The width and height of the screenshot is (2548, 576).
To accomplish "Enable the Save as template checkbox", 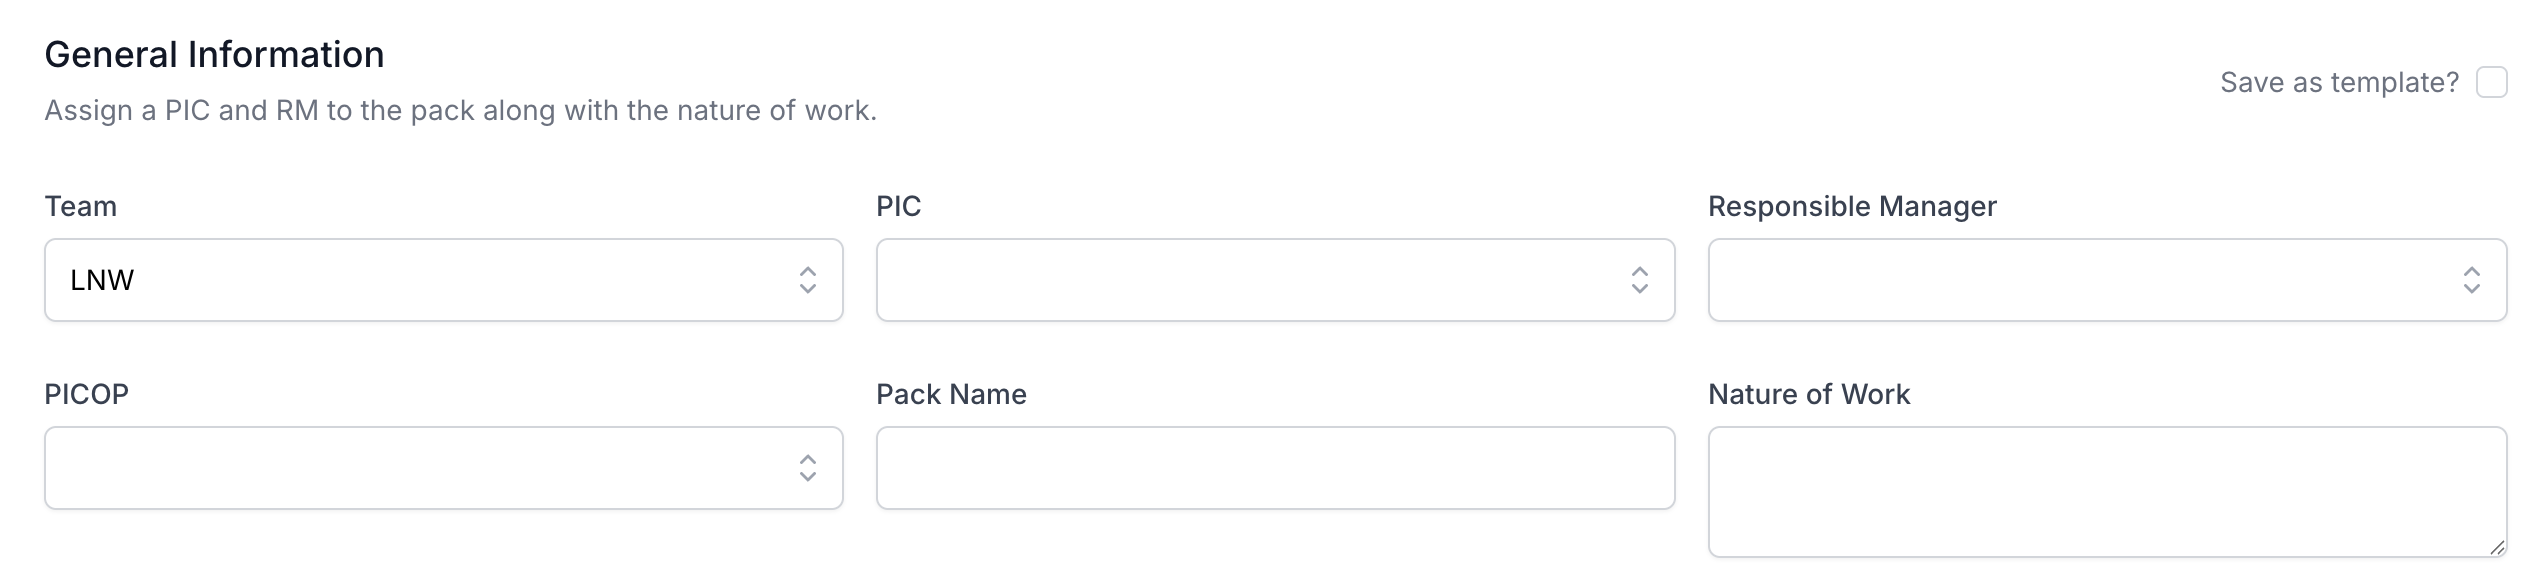I will (2491, 82).
